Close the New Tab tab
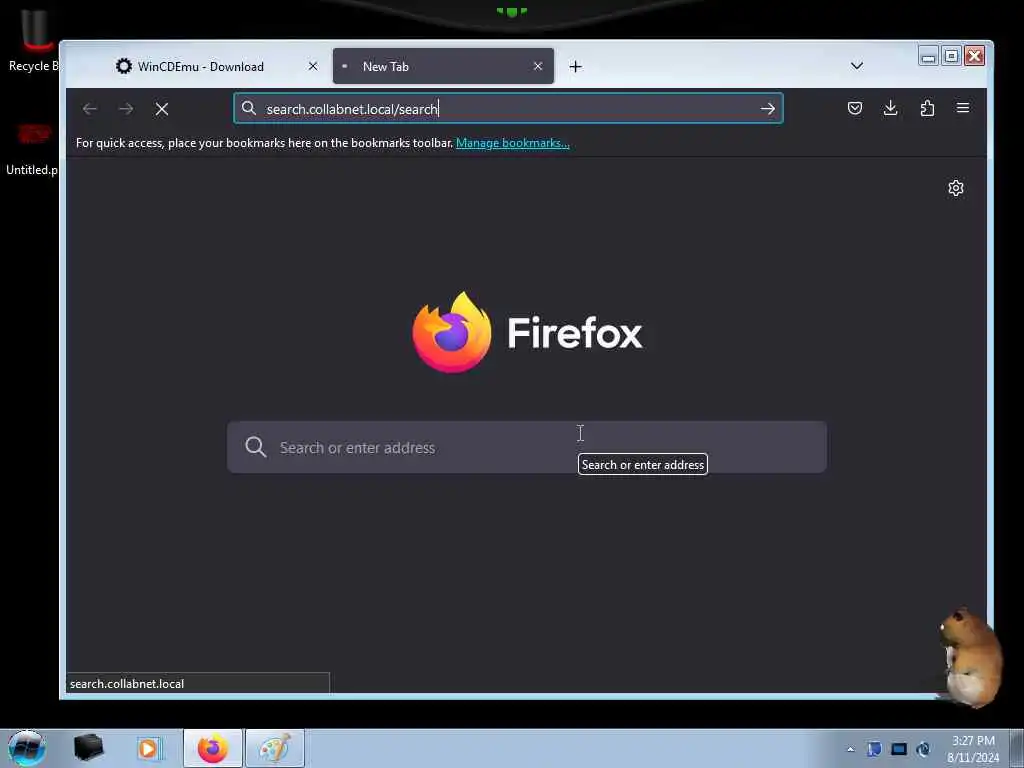Viewport: 1024px width, 768px height. (x=537, y=66)
